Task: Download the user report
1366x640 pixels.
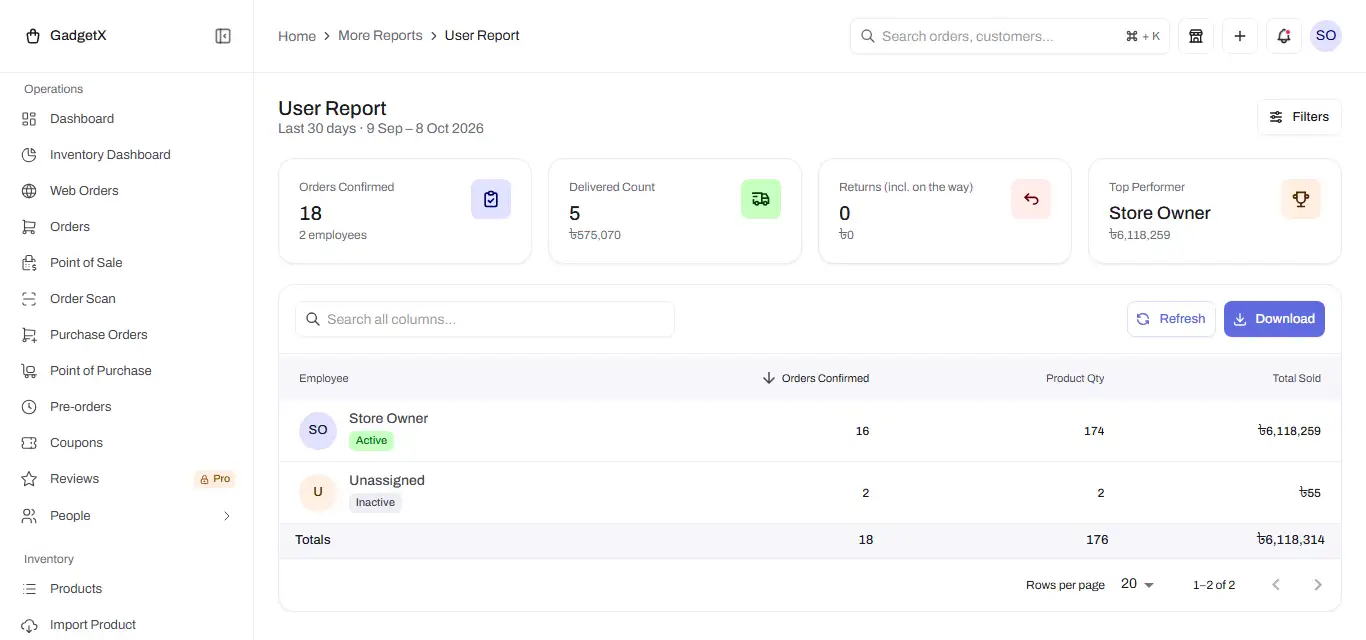Action: [x=1274, y=319]
